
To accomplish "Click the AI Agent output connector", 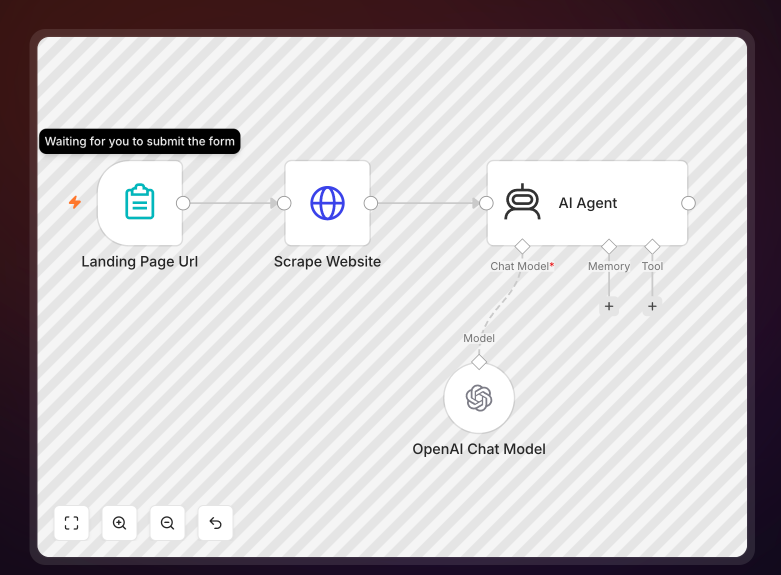I will [688, 203].
